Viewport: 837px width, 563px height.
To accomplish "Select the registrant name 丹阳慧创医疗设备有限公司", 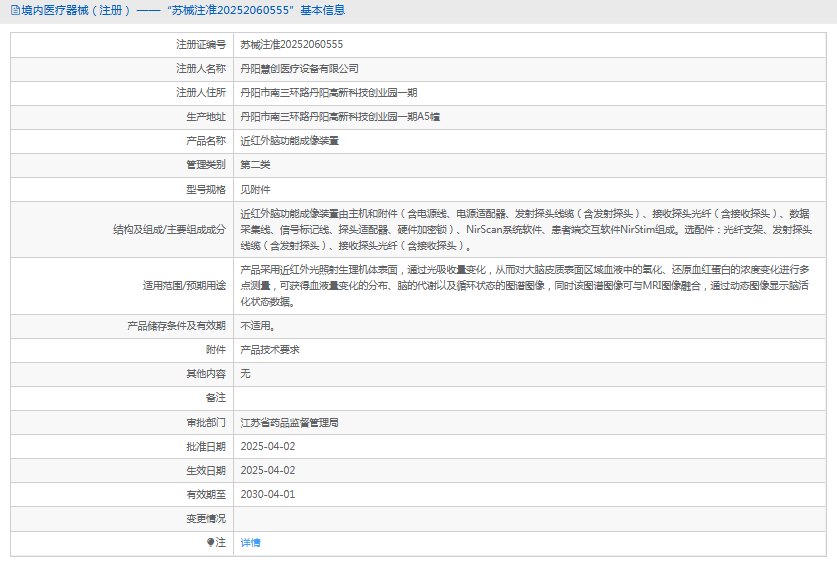I will [x=299, y=68].
